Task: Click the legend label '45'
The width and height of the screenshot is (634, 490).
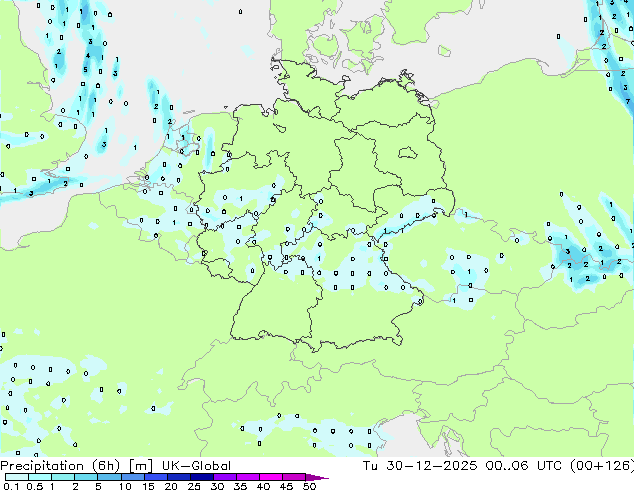Action: point(286,486)
